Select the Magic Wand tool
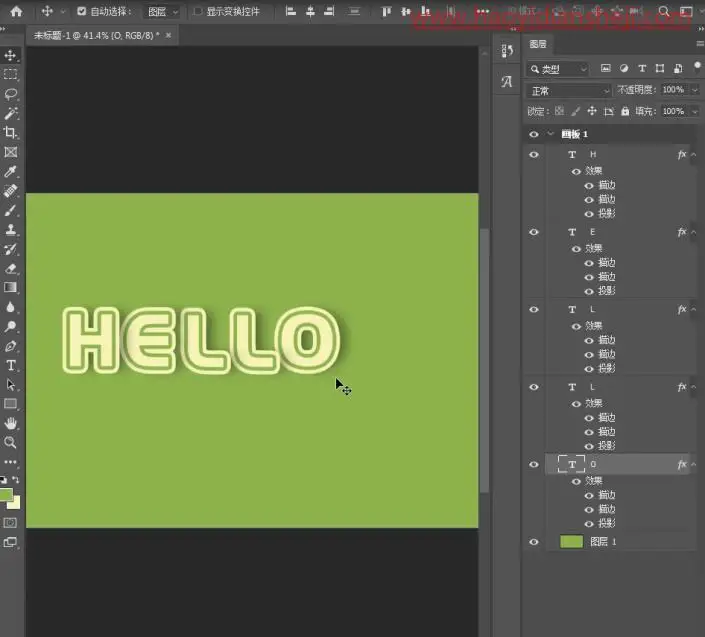Viewport: 705px width, 637px height. click(10, 113)
